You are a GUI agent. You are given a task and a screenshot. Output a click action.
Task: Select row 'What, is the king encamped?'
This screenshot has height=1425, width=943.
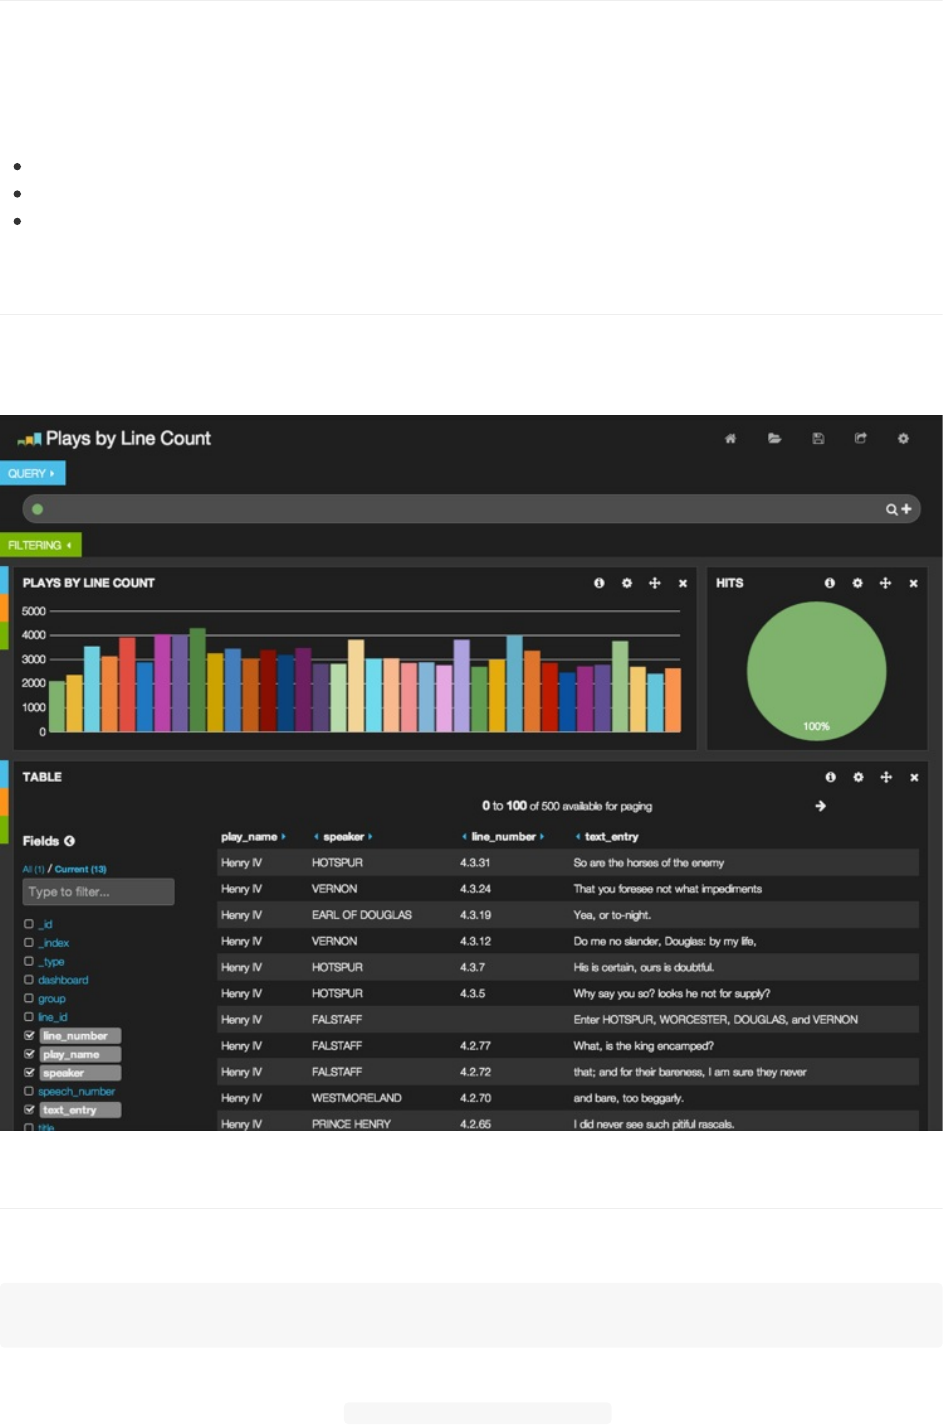pyautogui.click(x=568, y=1046)
